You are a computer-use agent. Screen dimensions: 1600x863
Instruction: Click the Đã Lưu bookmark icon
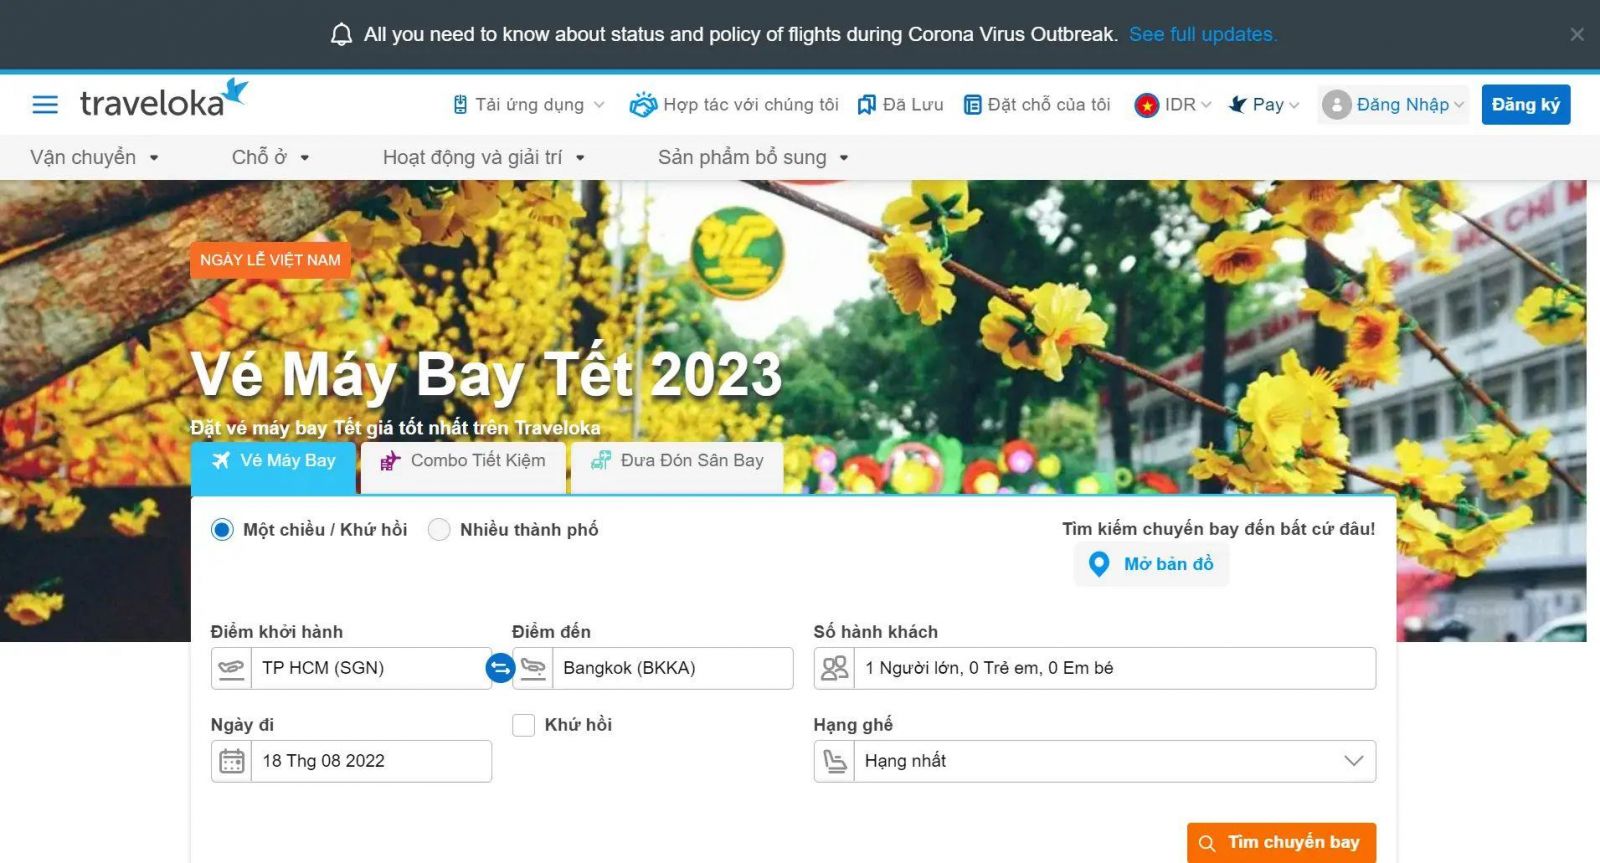pyautogui.click(x=867, y=104)
